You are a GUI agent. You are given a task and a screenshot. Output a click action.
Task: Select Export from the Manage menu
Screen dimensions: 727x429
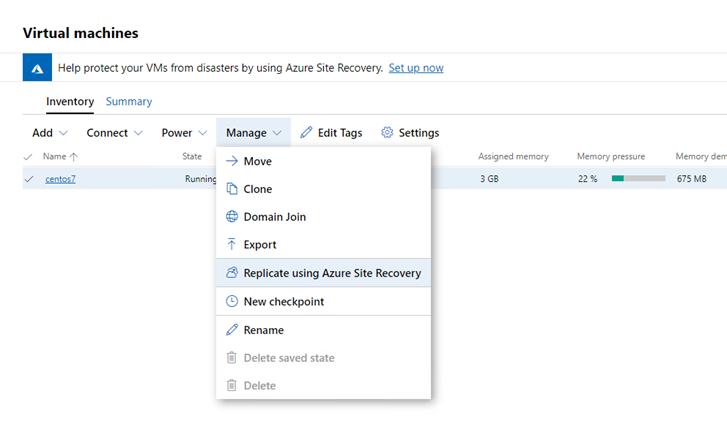click(323, 244)
